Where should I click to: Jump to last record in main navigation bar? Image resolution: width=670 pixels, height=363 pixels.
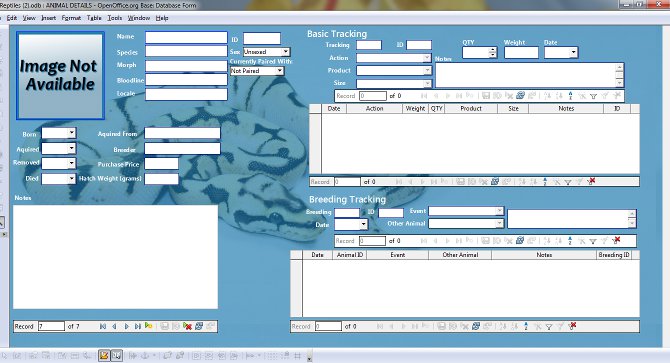pos(138,326)
